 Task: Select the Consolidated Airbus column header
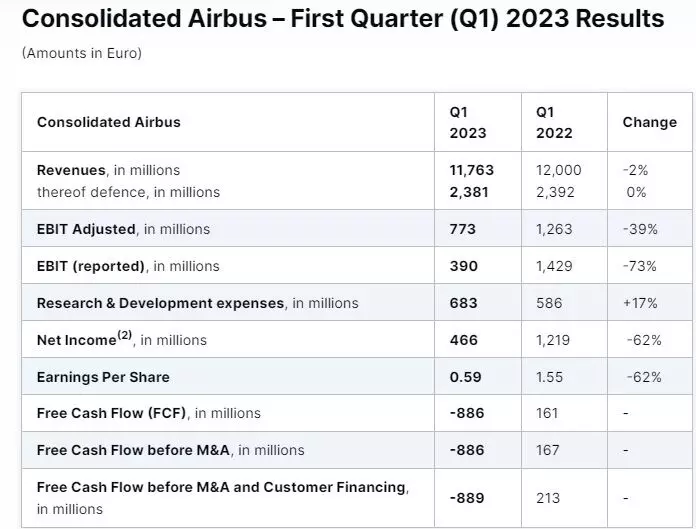pos(109,122)
